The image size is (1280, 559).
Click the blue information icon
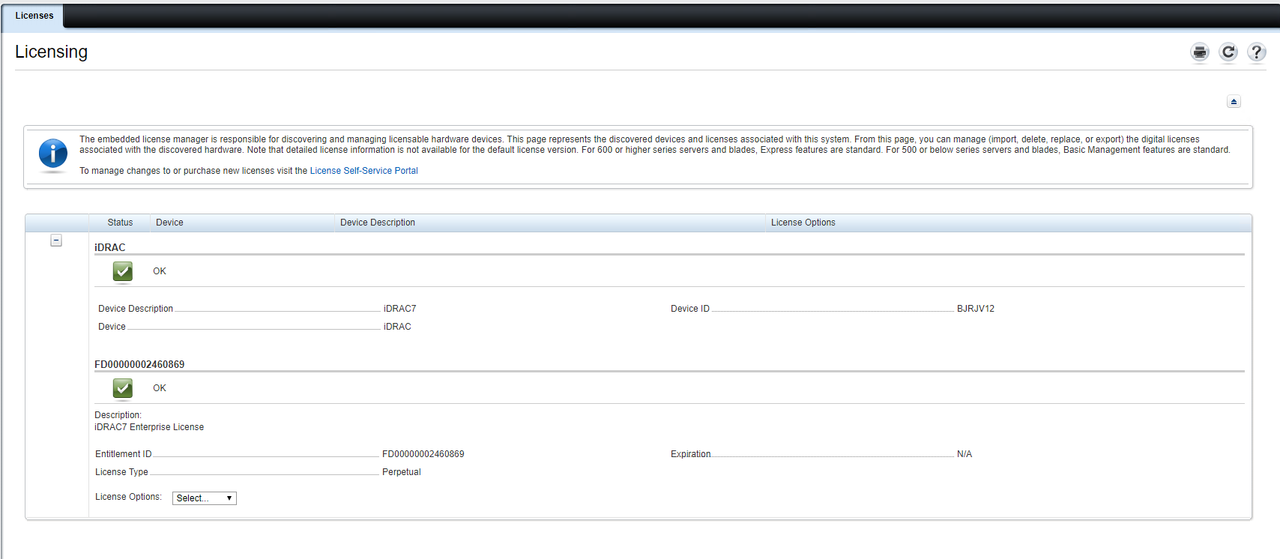pos(53,155)
